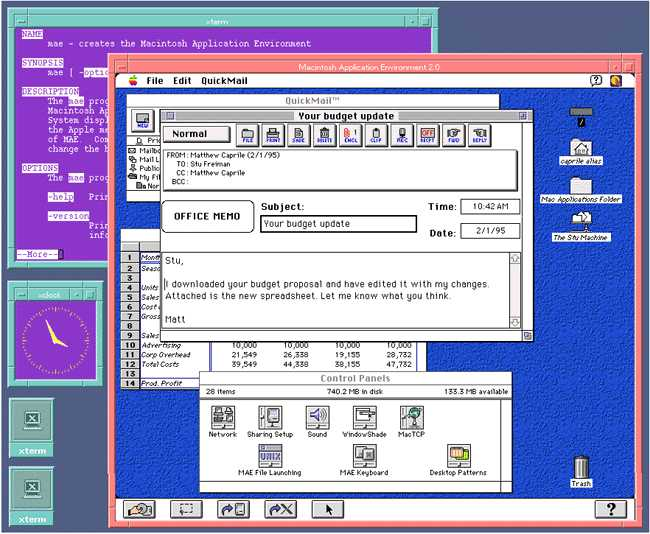Viewport: 650px width, 534px height.
Task: Click scroll down arrow in message body
Action: (514, 322)
